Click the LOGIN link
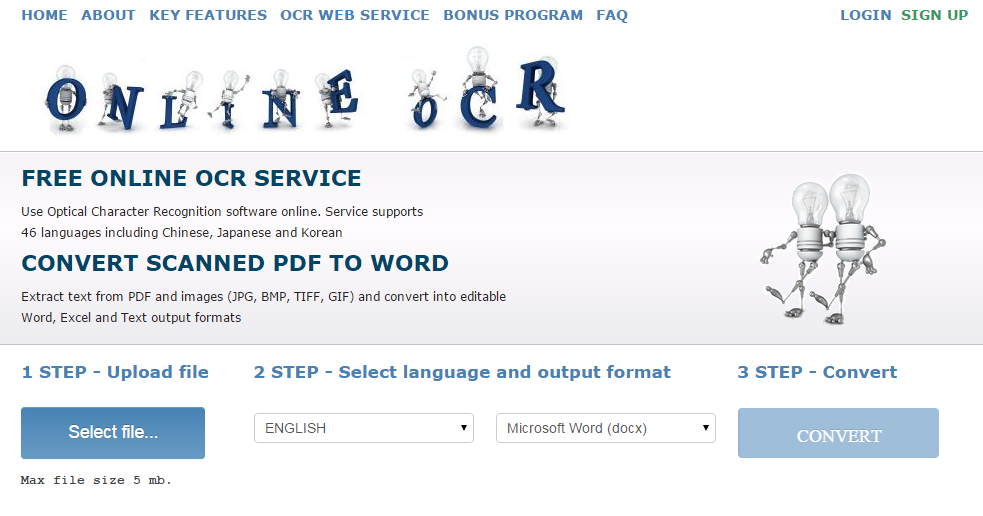 click(x=865, y=15)
